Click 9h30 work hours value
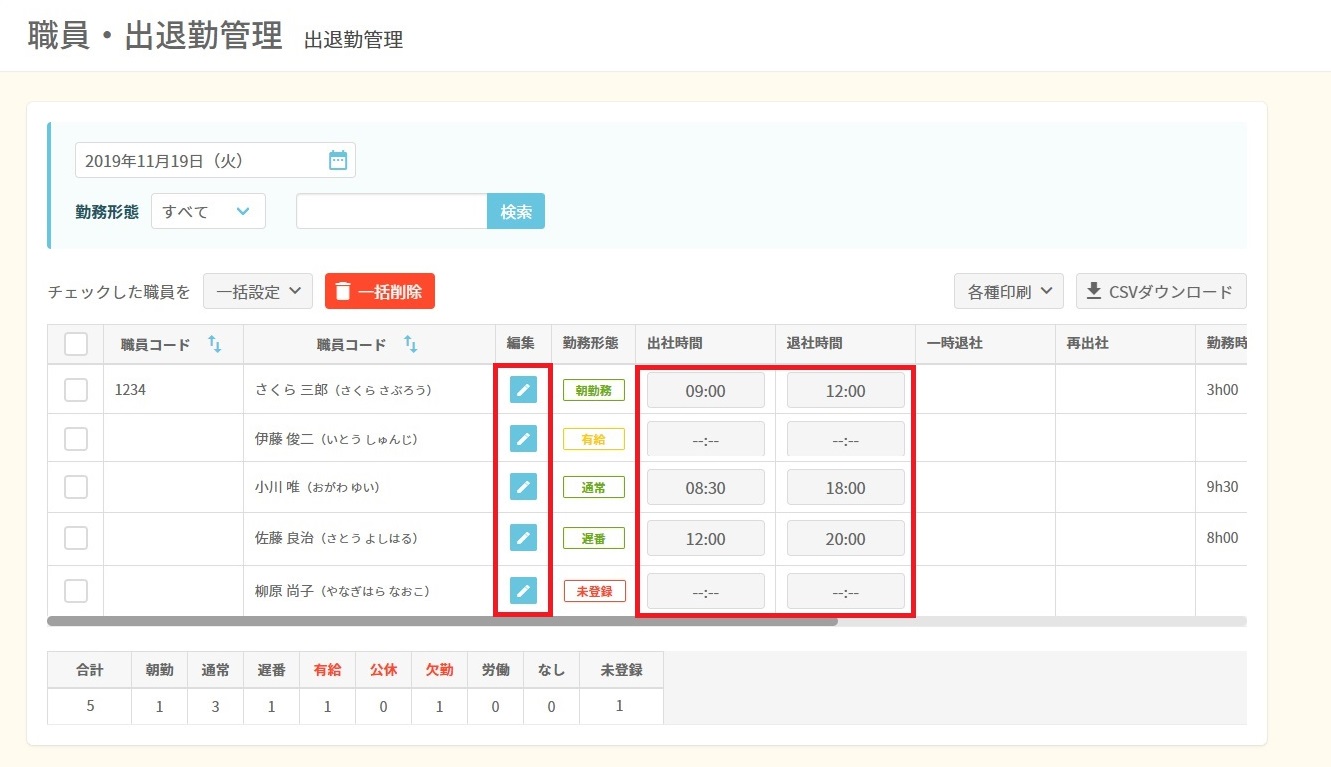The width and height of the screenshot is (1331, 767). [1223, 487]
